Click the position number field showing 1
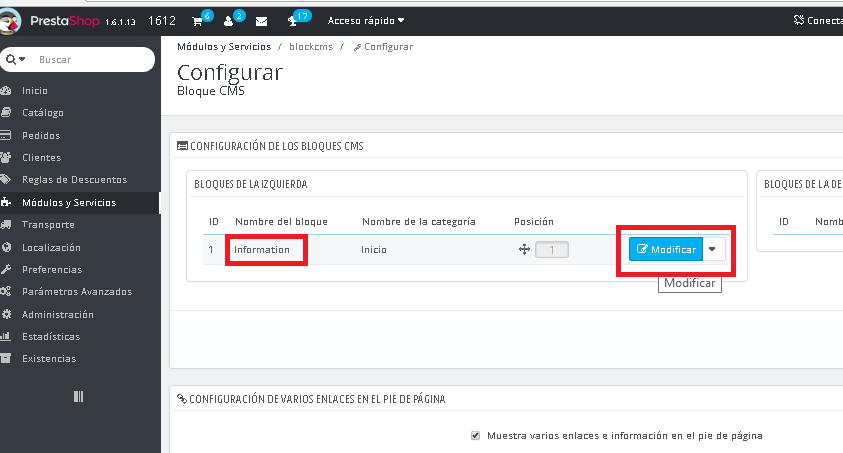843x453 pixels. tap(552, 249)
